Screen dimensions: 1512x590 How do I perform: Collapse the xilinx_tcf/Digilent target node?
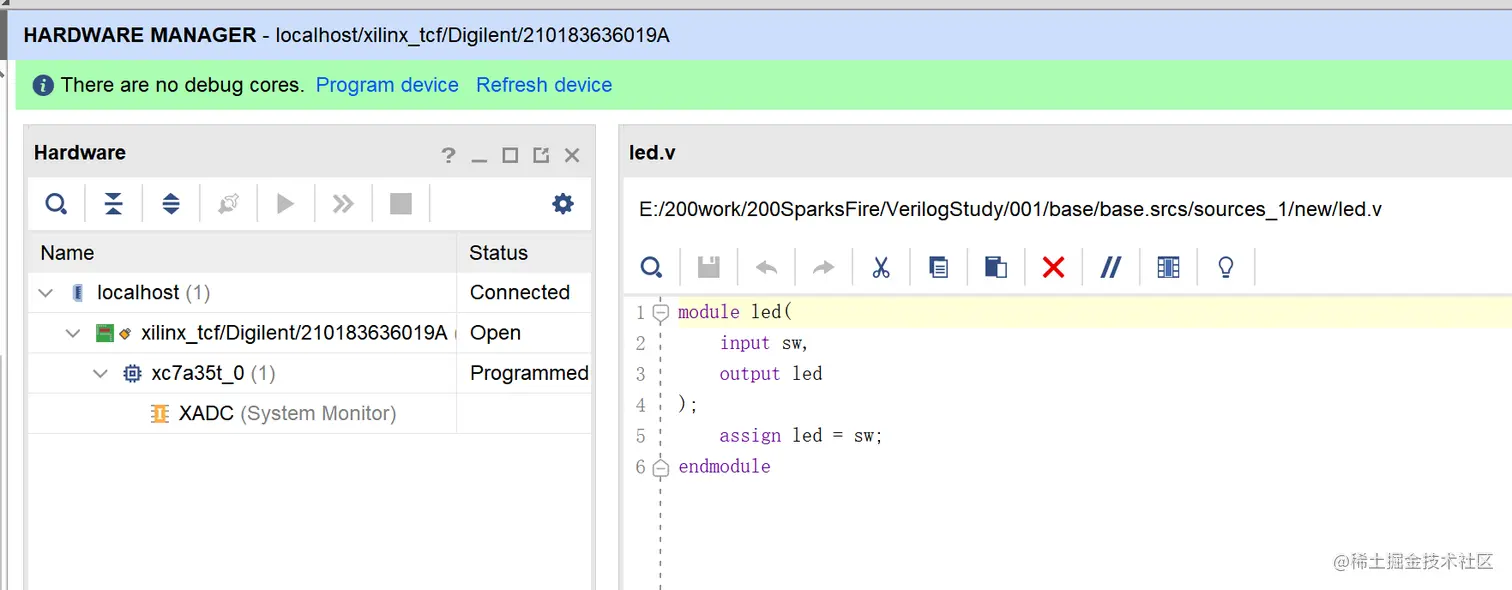tap(73, 333)
